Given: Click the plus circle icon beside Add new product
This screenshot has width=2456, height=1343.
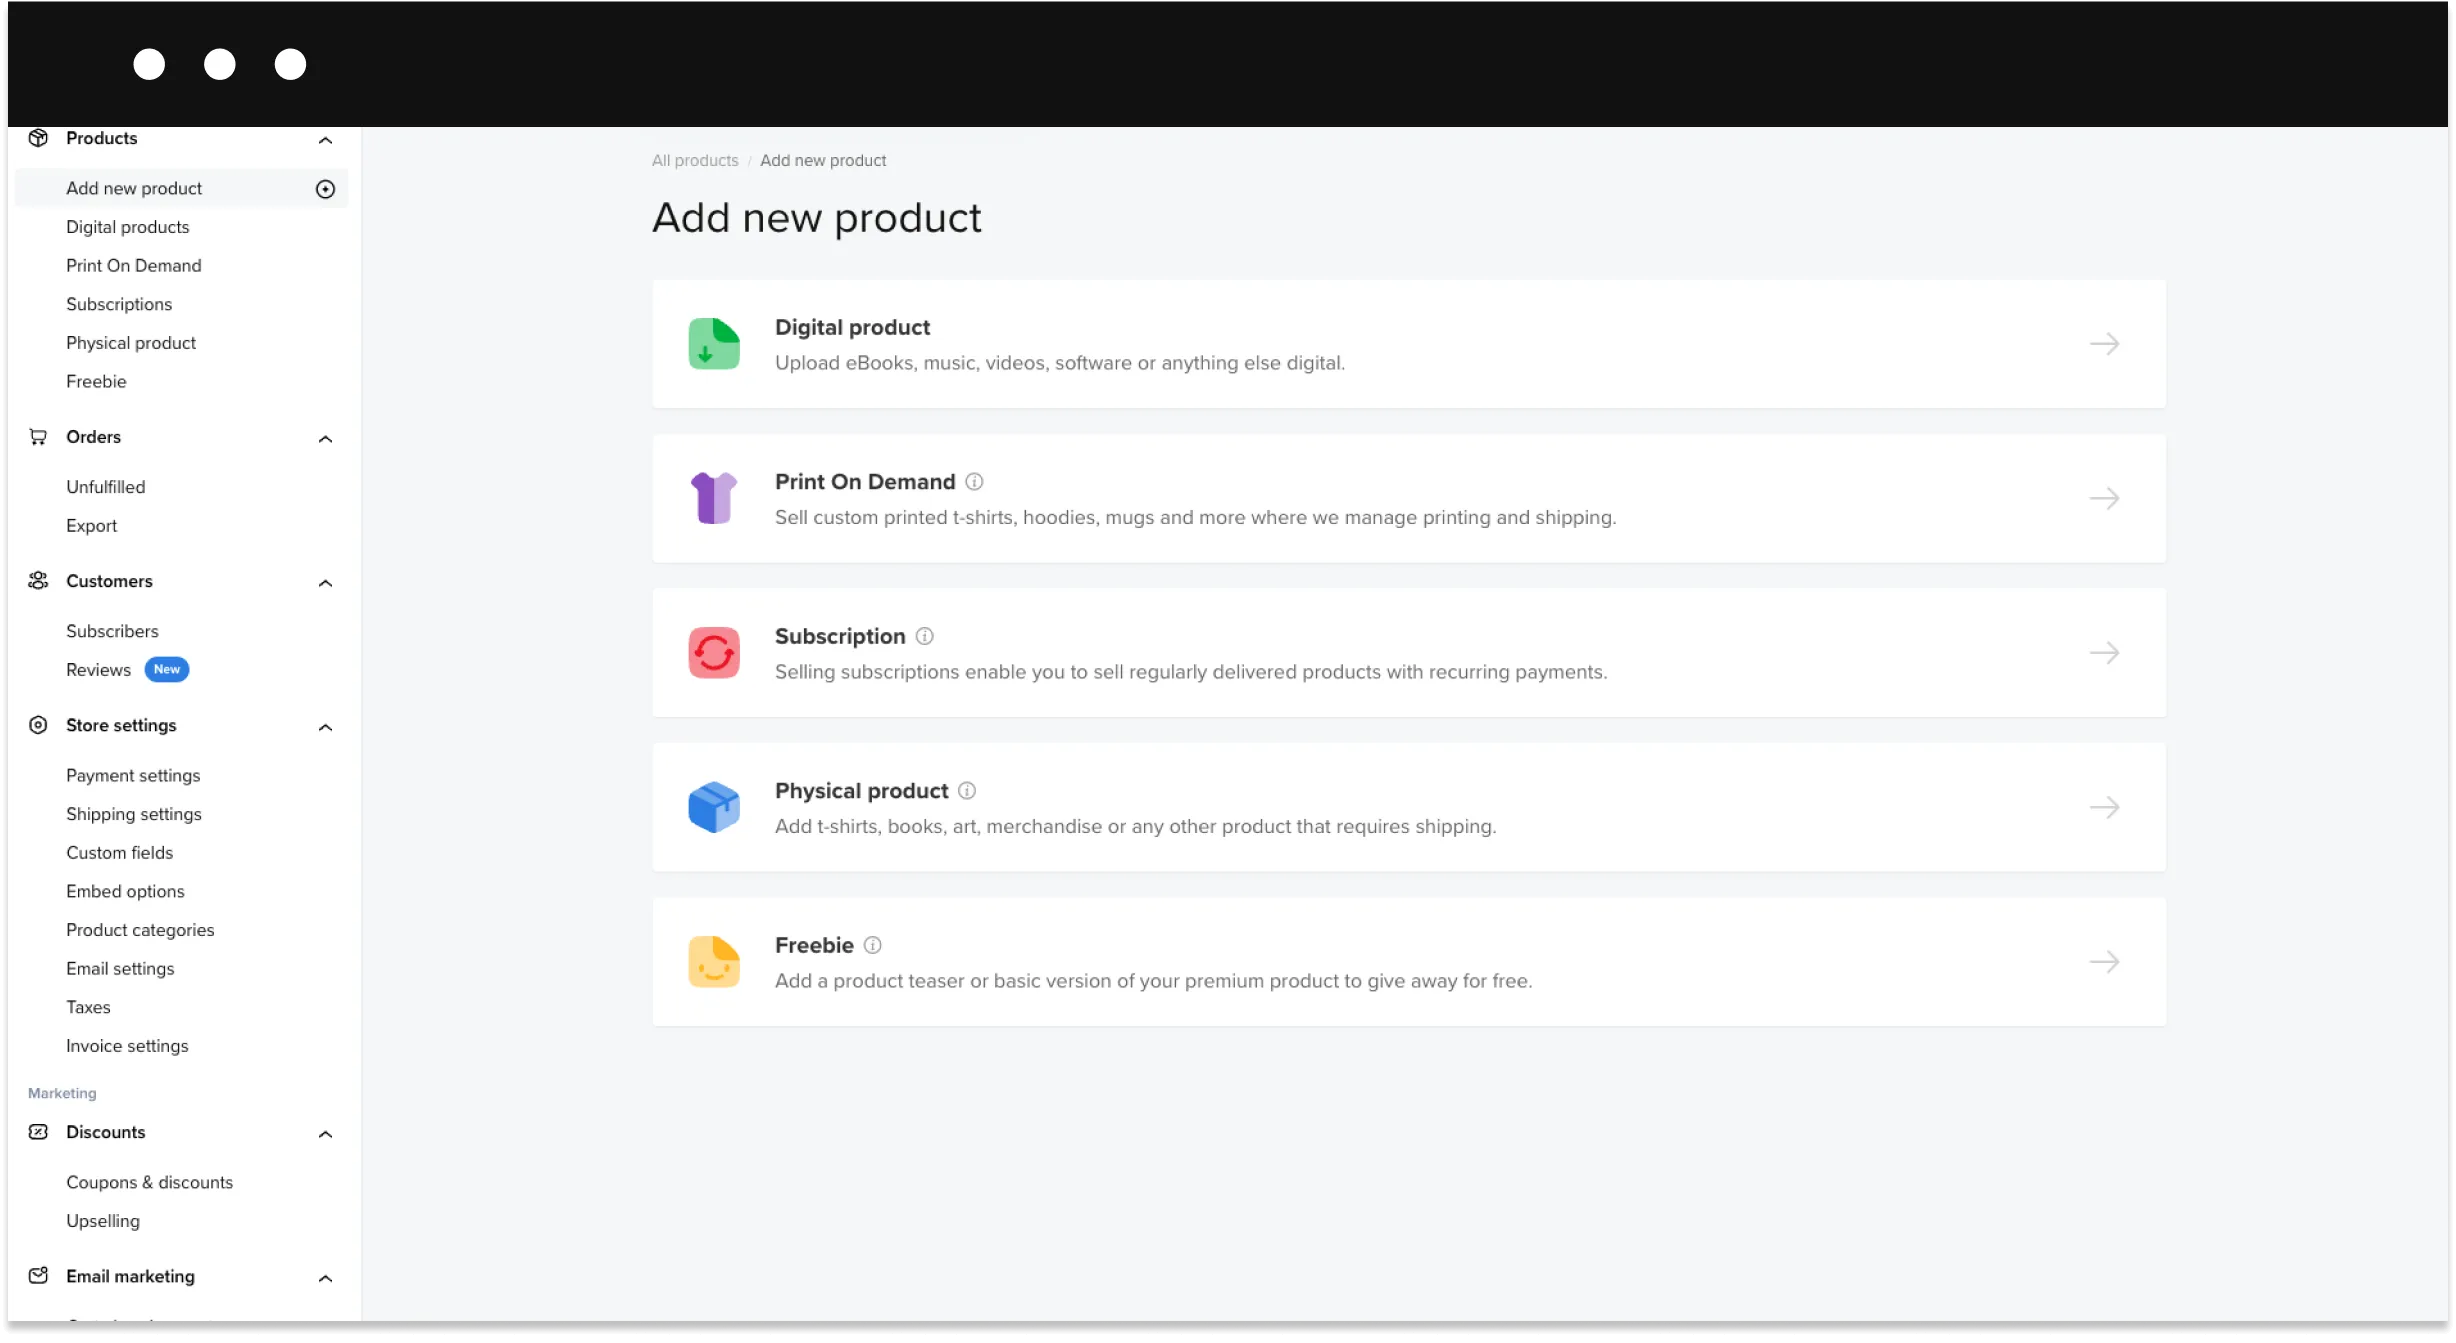Looking at the screenshot, I should click(x=325, y=189).
